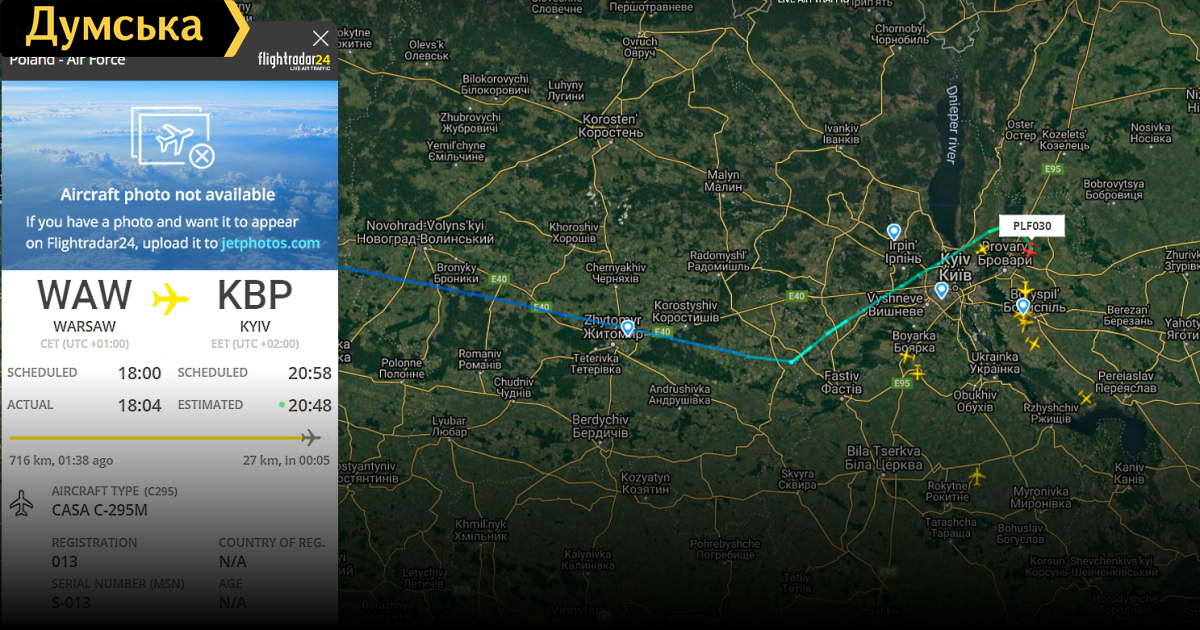Click the aircraft type plane icon
Image resolution: width=1200 pixels, height=630 pixels.
point(21,504)
